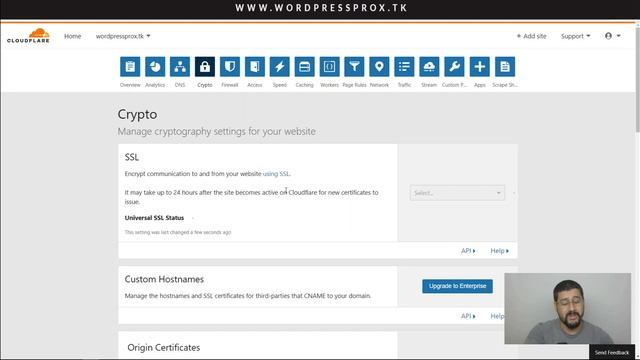The image size is (640, 360).
Task: Open the Overview section icon
Action: [130, 67]
